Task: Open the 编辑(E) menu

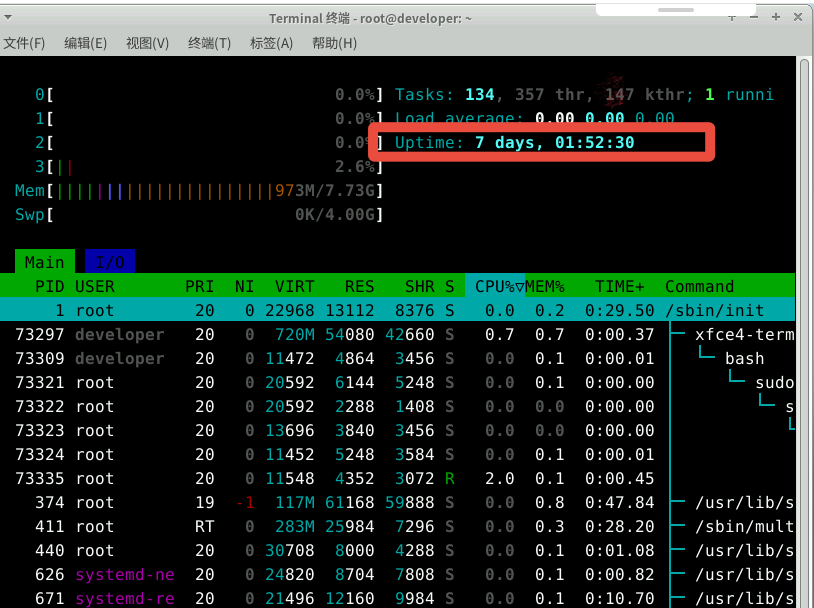Action: coord(85,43)
